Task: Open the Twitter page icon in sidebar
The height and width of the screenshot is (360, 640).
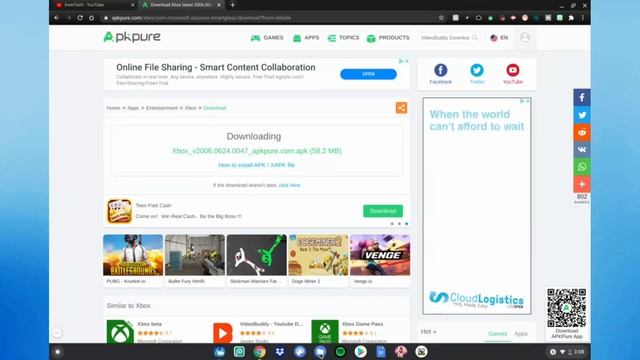Action: 477,70
